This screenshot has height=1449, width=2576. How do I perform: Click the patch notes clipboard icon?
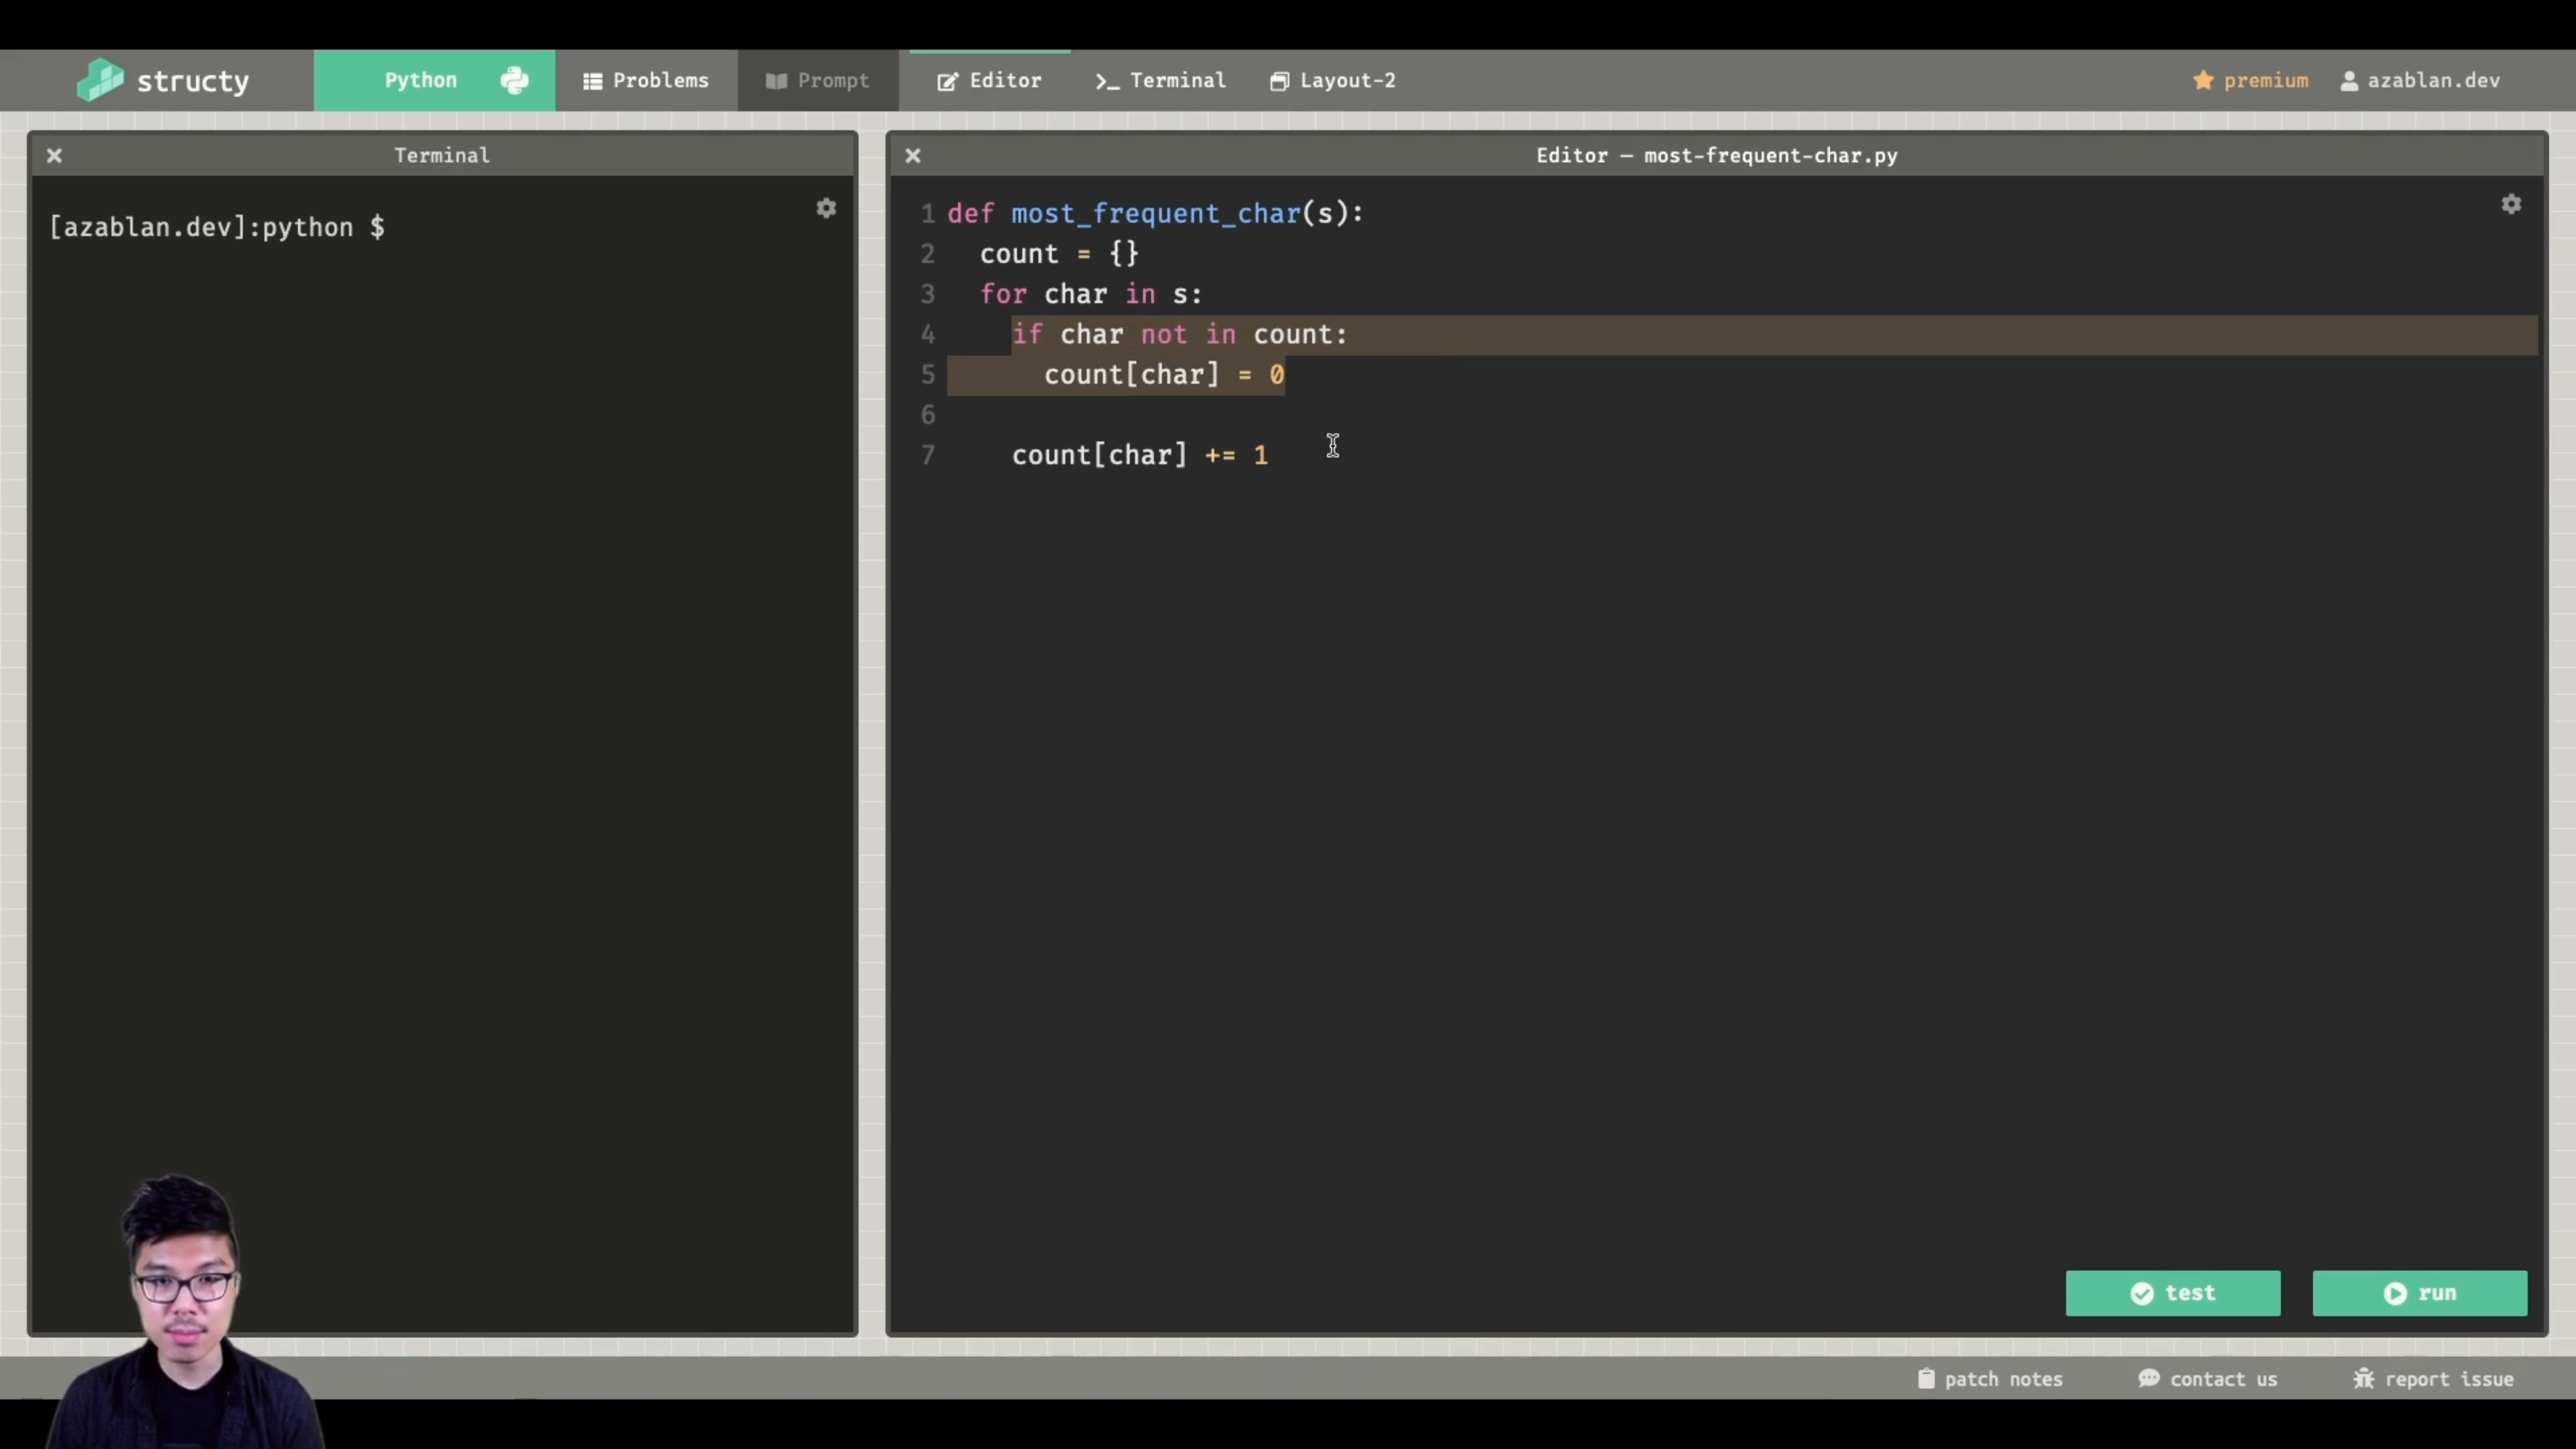[x=1926, y=1378]
